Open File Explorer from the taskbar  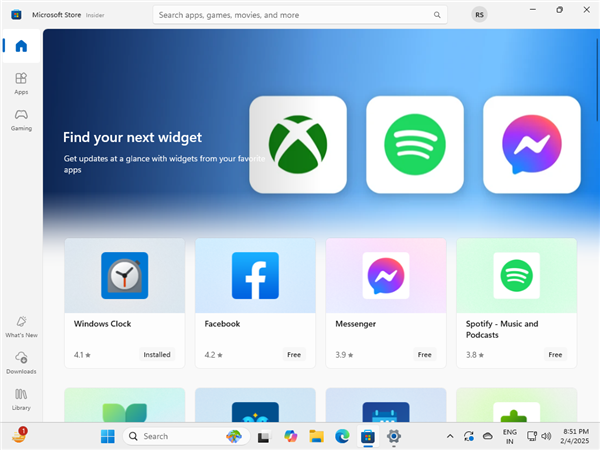pyautogui.click(x=316, y=436)
